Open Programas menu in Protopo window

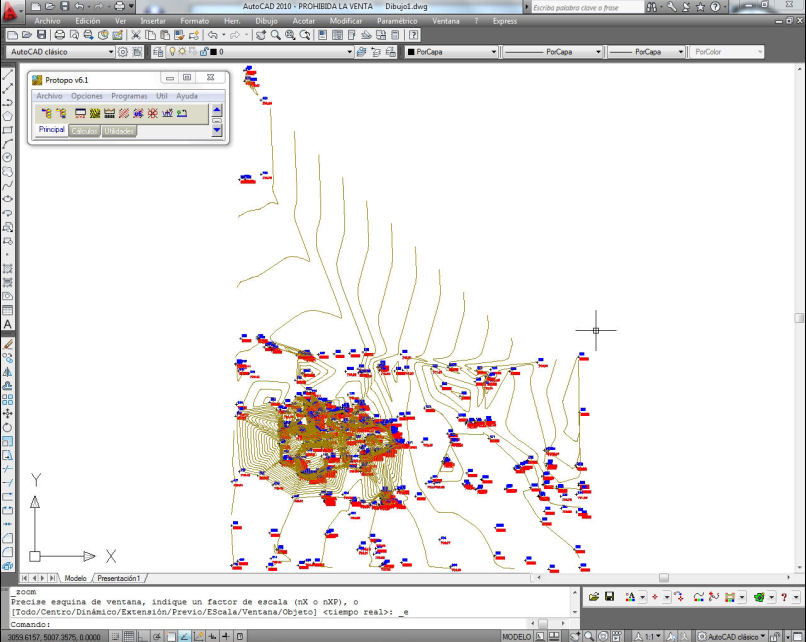coord(130,96)
